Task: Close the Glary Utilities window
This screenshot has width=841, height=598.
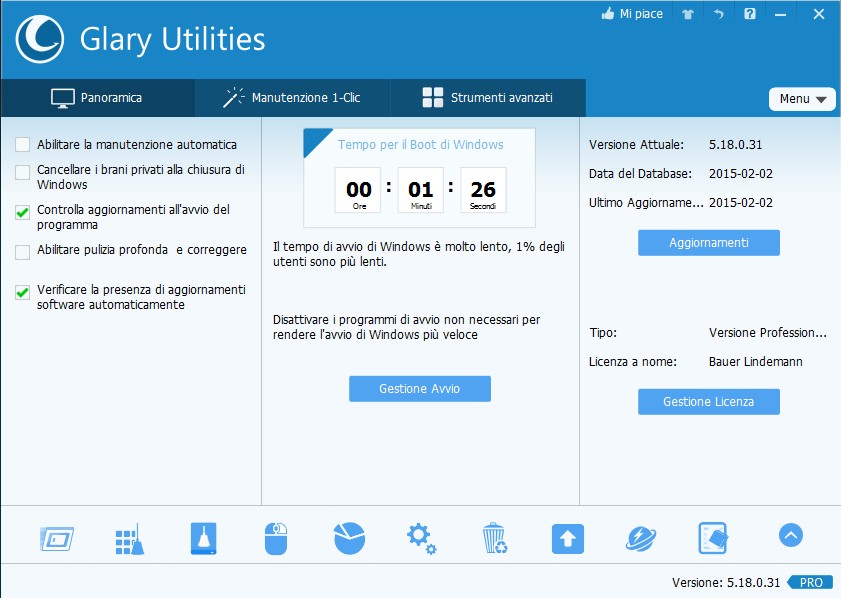Action: (818, 14)
